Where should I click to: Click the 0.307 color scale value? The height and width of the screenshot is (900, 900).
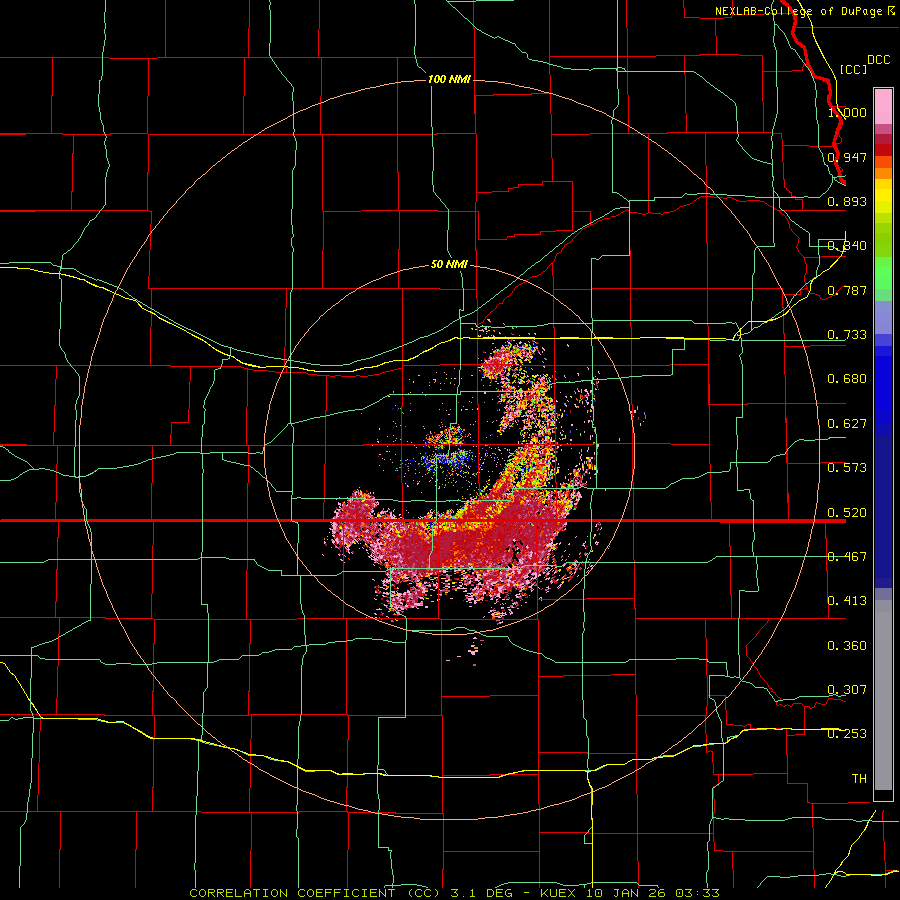847,690
